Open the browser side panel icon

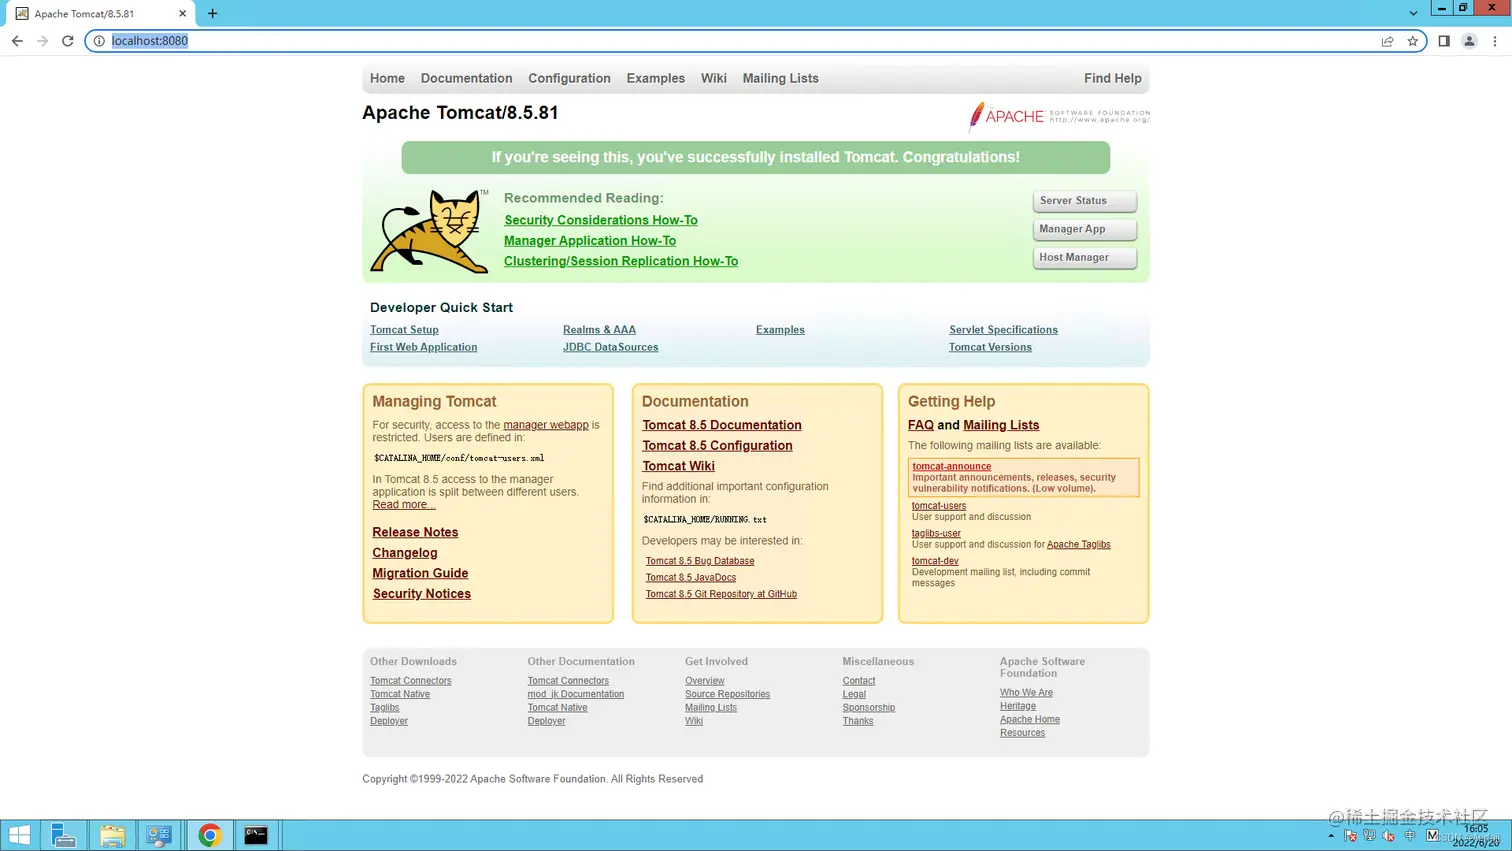(1444, 41)
